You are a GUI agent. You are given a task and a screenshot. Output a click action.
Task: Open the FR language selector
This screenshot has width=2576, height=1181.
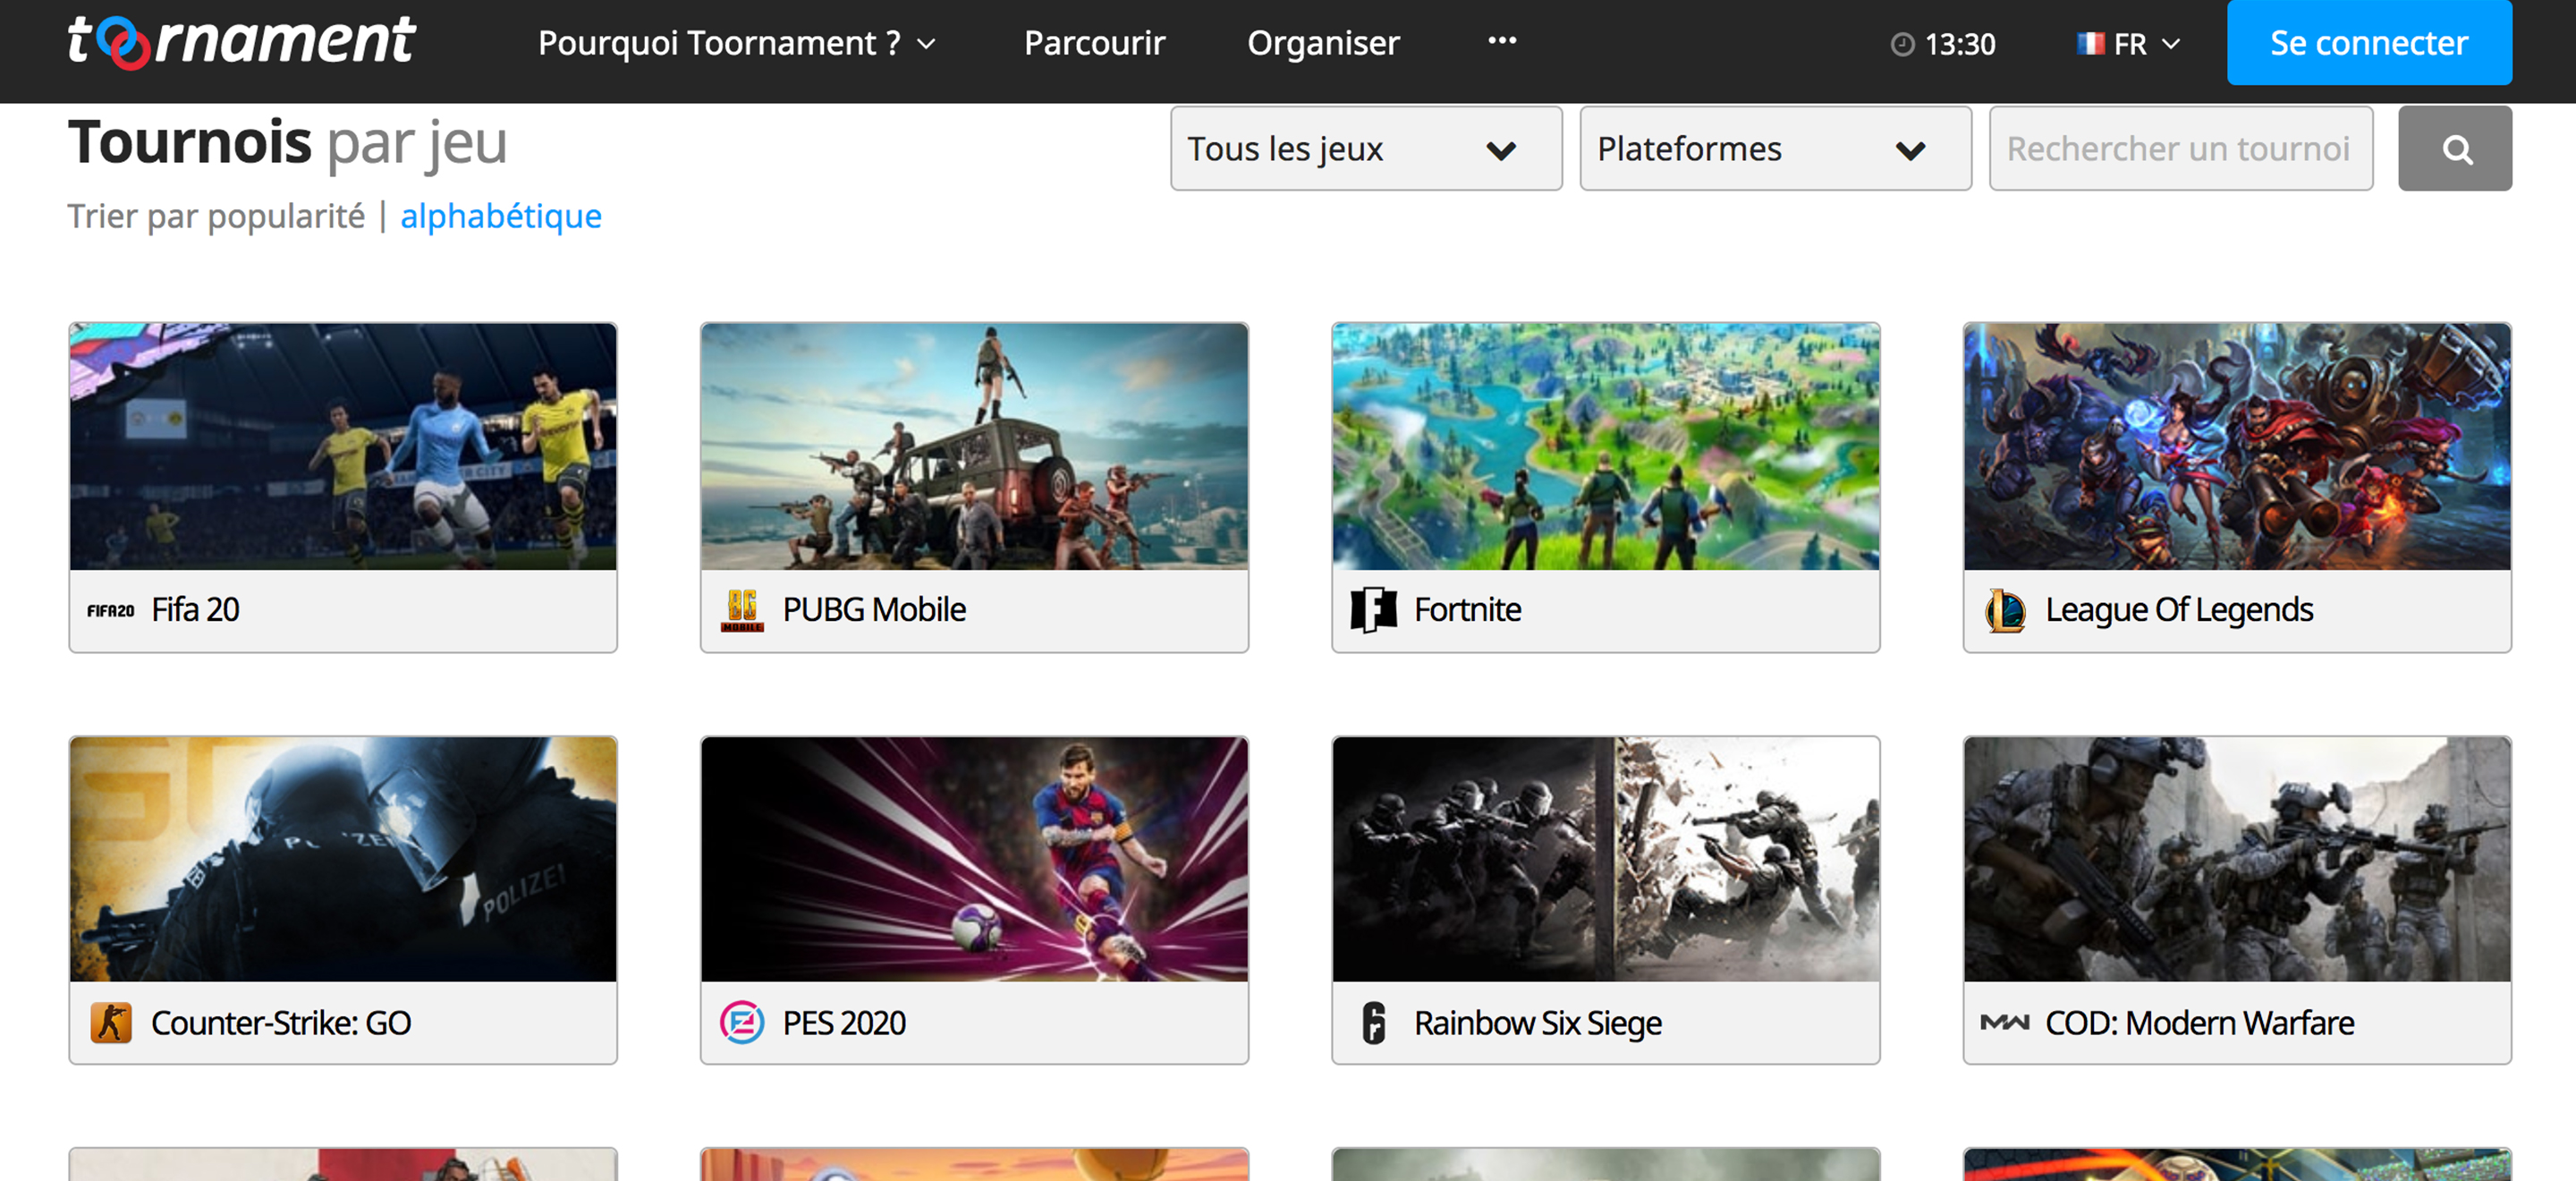2128,44
